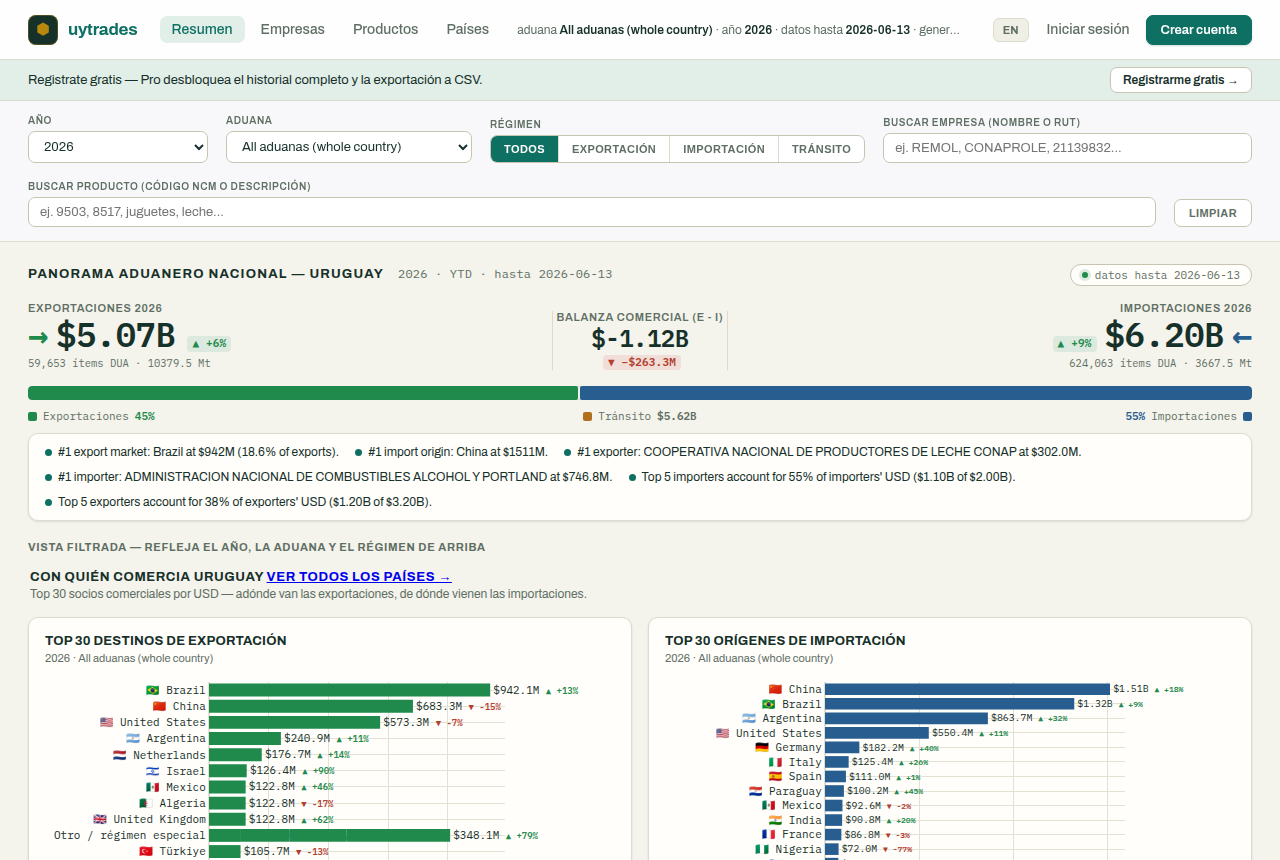The image size is (1280, 860).
Task: Click the blue arrow beside imports $6.20B
Action: [1241, 337]
